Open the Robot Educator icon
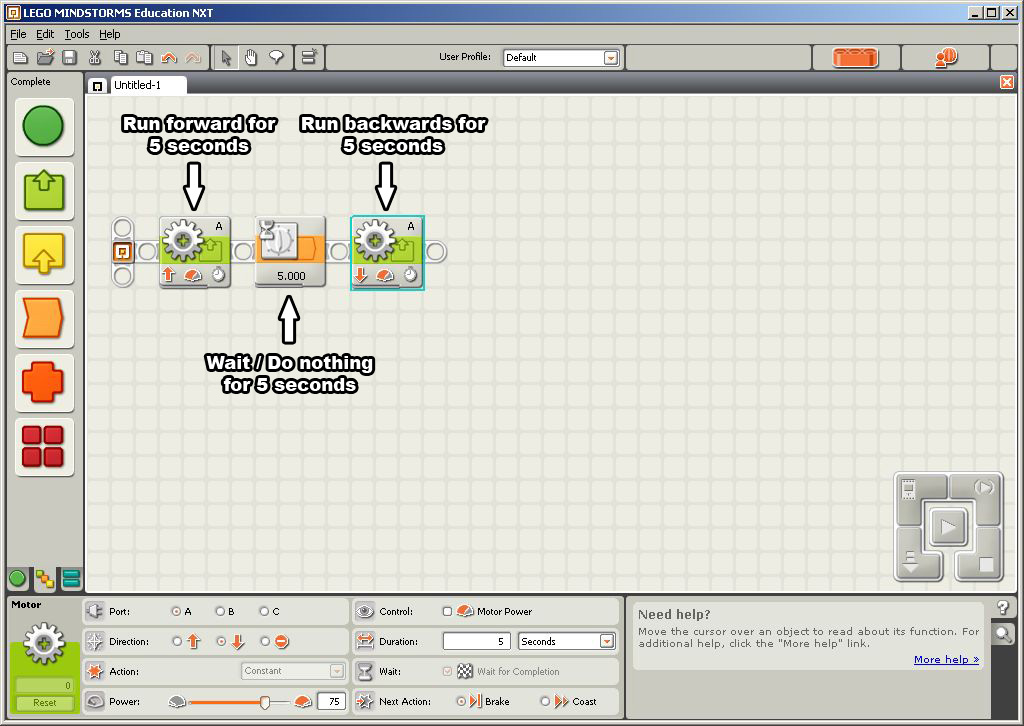 coord(946,57)
